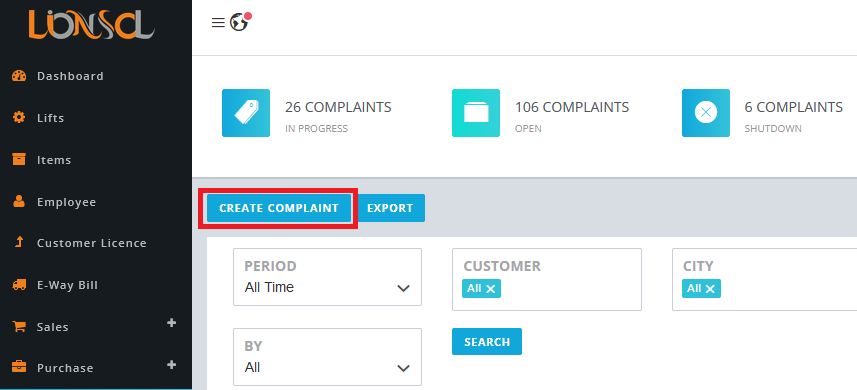Click the Export button
857x390 pixels.
pyautogui.click(x=390, y=208)
